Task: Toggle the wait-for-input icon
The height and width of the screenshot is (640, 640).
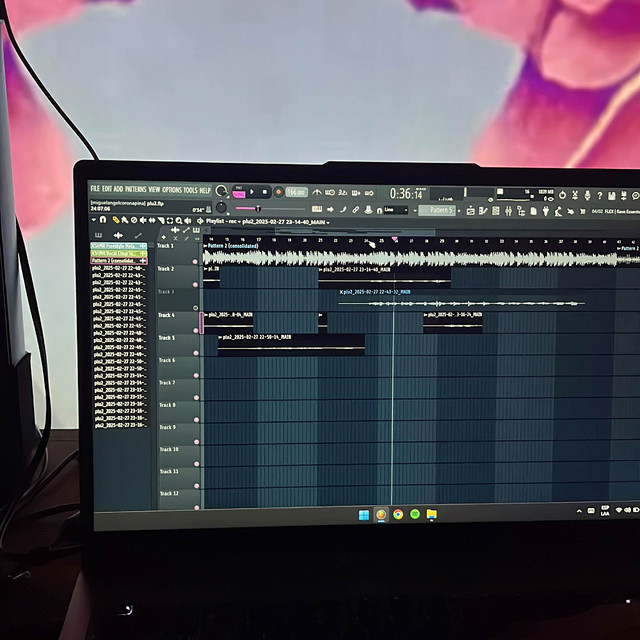Action: (330, 192)
